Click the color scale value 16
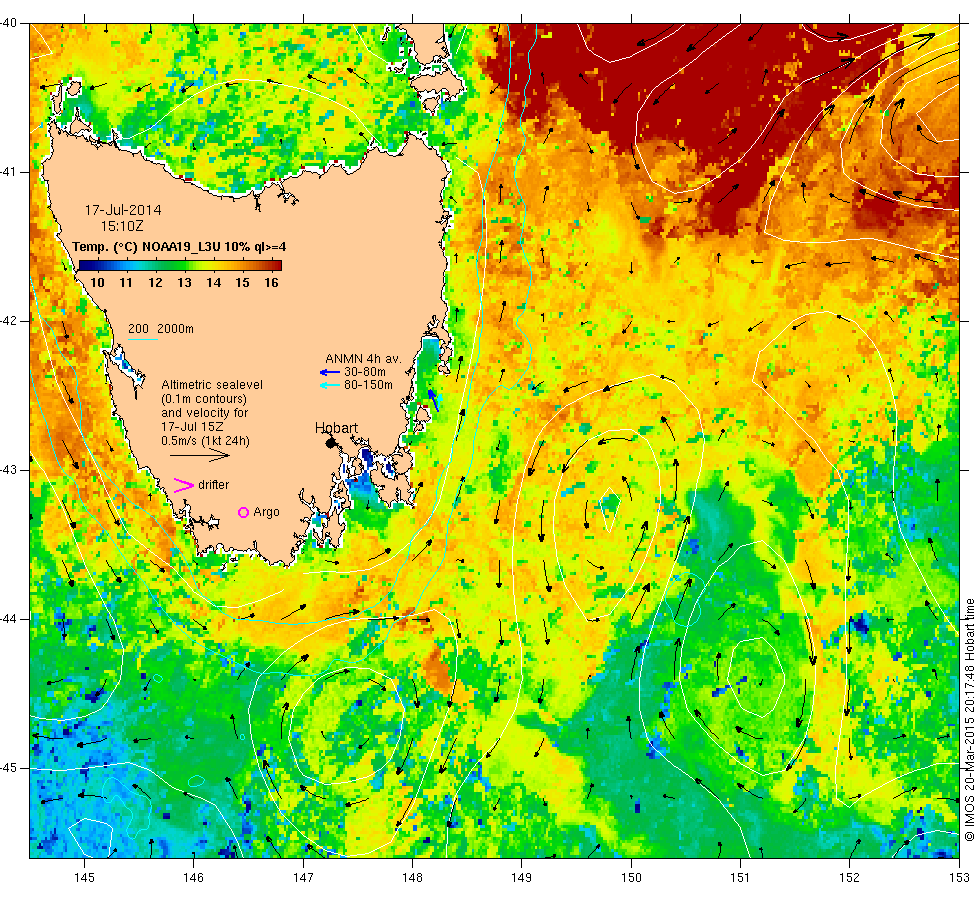The image size is (980, 900). [x=271, y=282]
